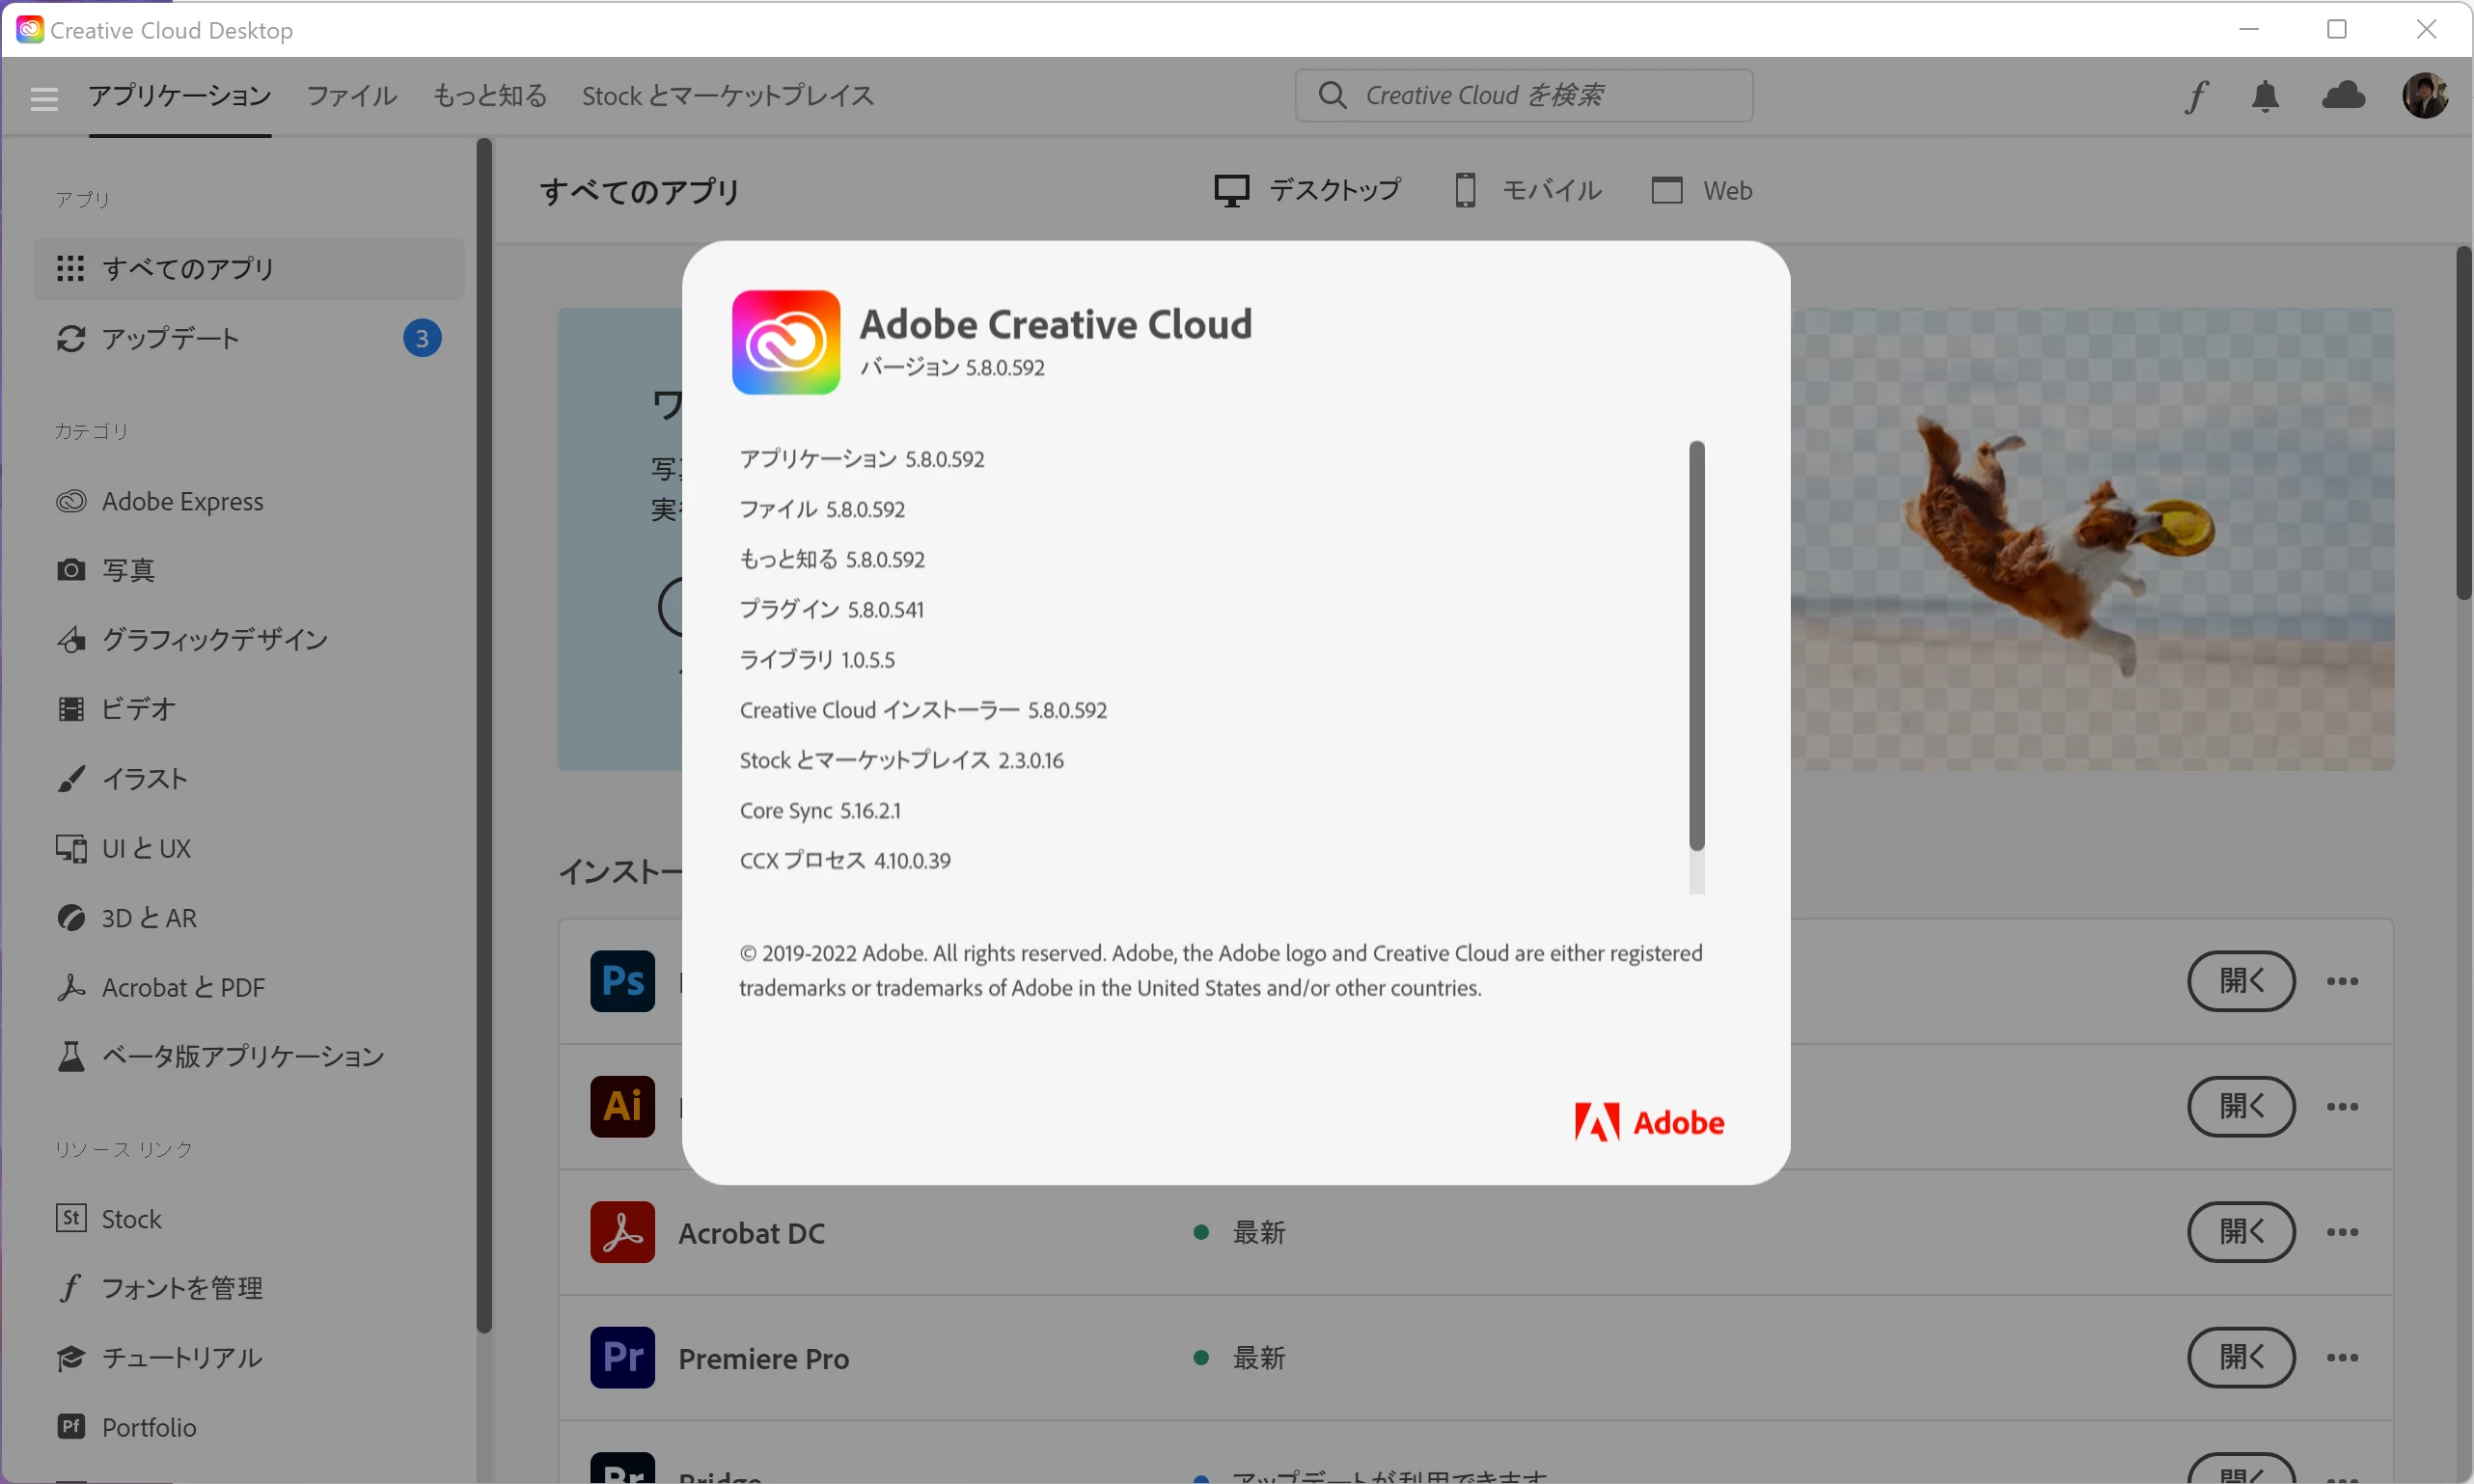
Task: Click the about dialog version scrollbar
Action: 1696,646
